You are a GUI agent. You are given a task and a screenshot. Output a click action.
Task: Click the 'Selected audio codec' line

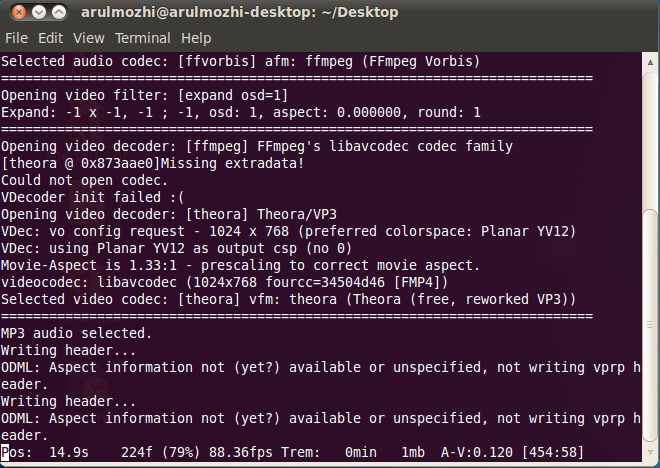click(240, 61)
